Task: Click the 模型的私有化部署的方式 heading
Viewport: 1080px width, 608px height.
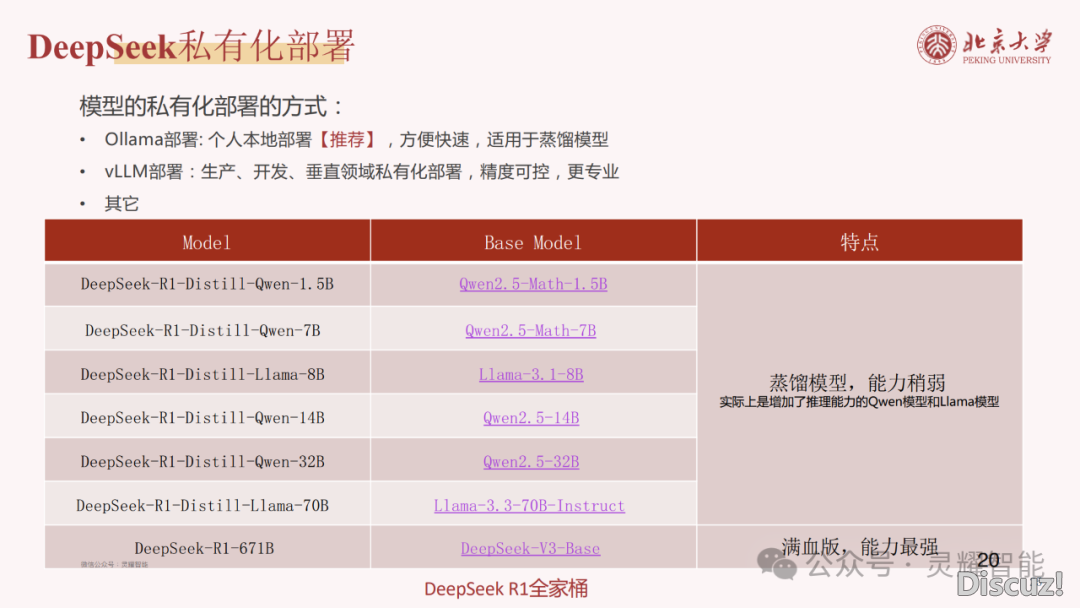Action: click(x=211, y=107)
